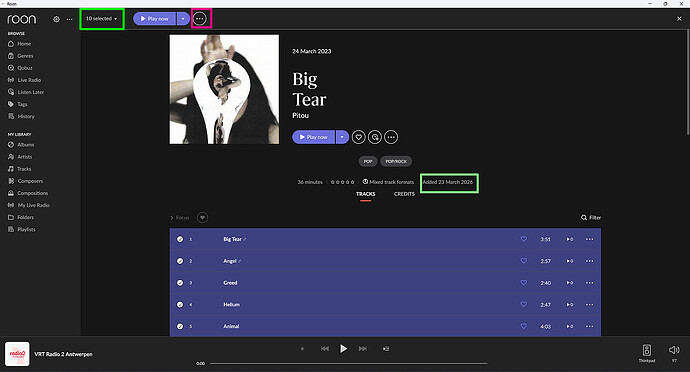The height and width of the screenshot is (372, 690).
Task: Open Tags in sidebar
Action: pyautogui.click(x=18, y=104)
